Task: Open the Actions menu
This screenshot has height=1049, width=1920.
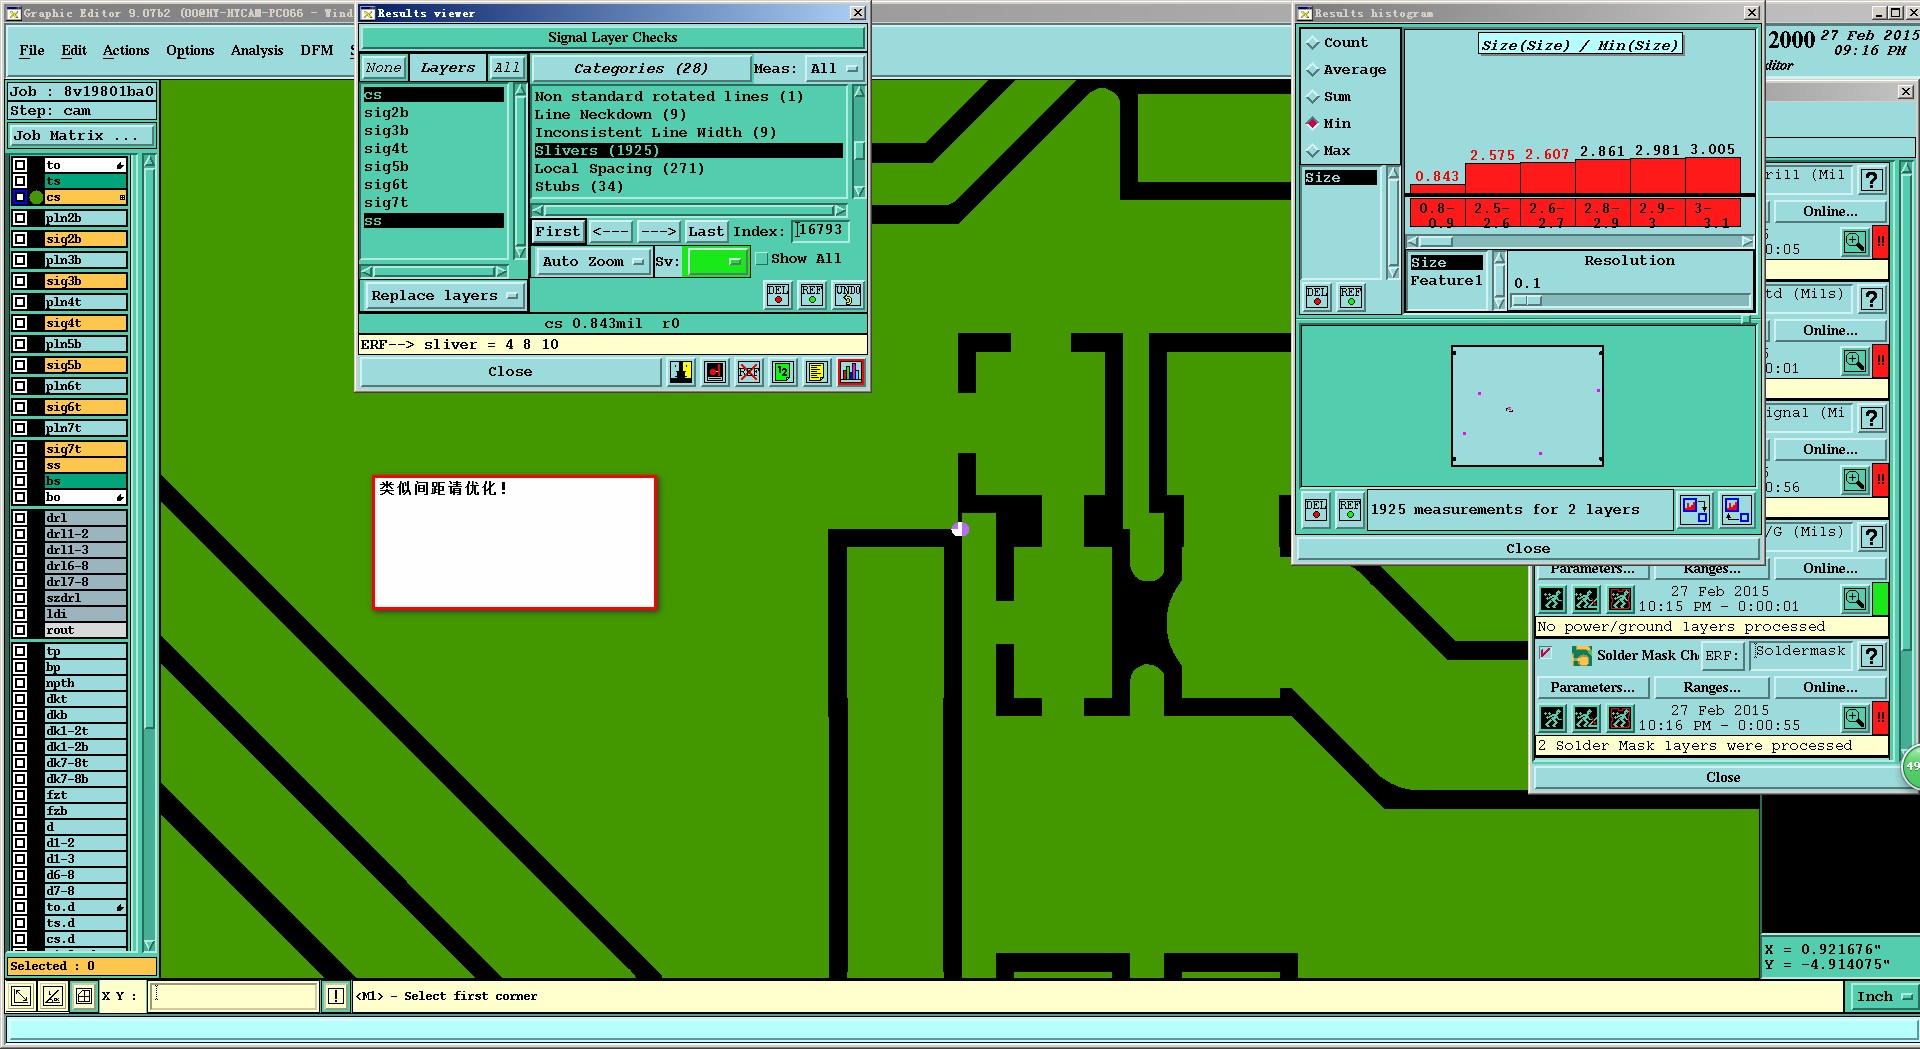Action: pyautogui.click(x=126, y=51)
